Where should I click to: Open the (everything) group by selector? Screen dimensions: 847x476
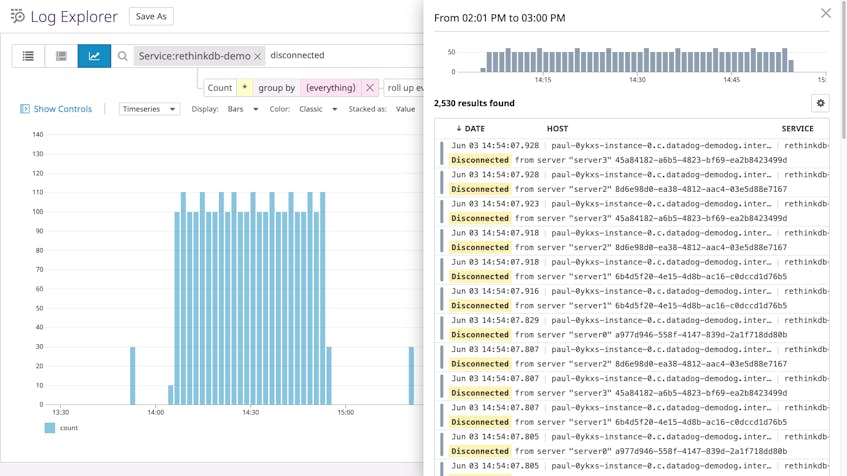click(x=331, y=88)
